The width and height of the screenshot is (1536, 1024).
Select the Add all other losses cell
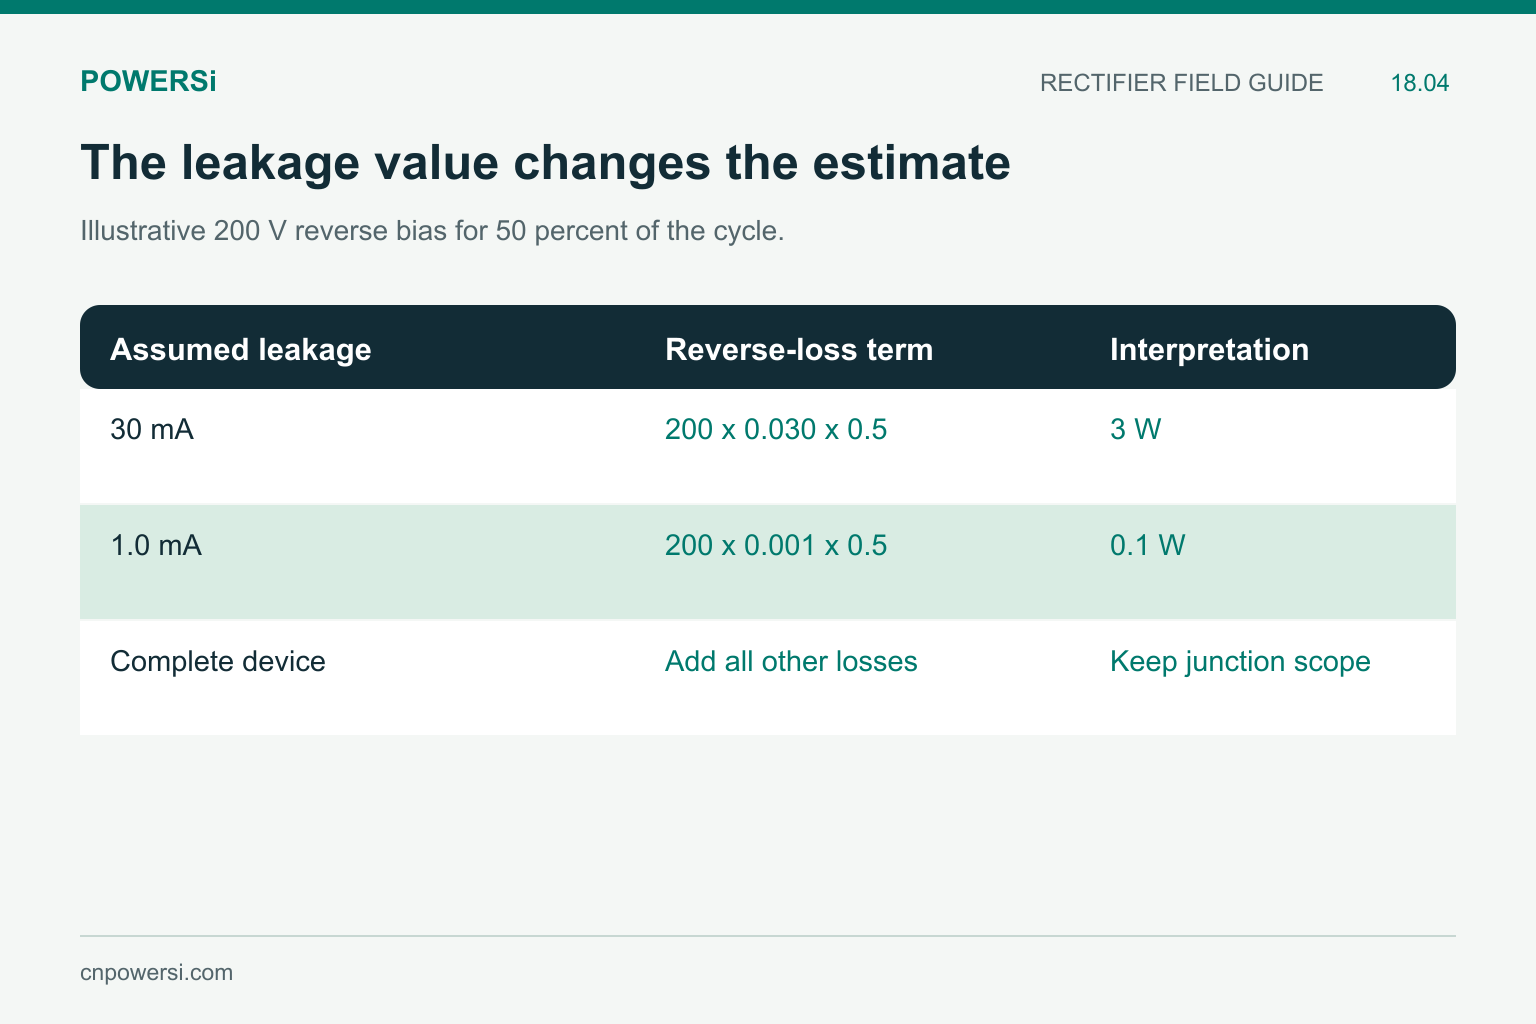coord(791,662)
